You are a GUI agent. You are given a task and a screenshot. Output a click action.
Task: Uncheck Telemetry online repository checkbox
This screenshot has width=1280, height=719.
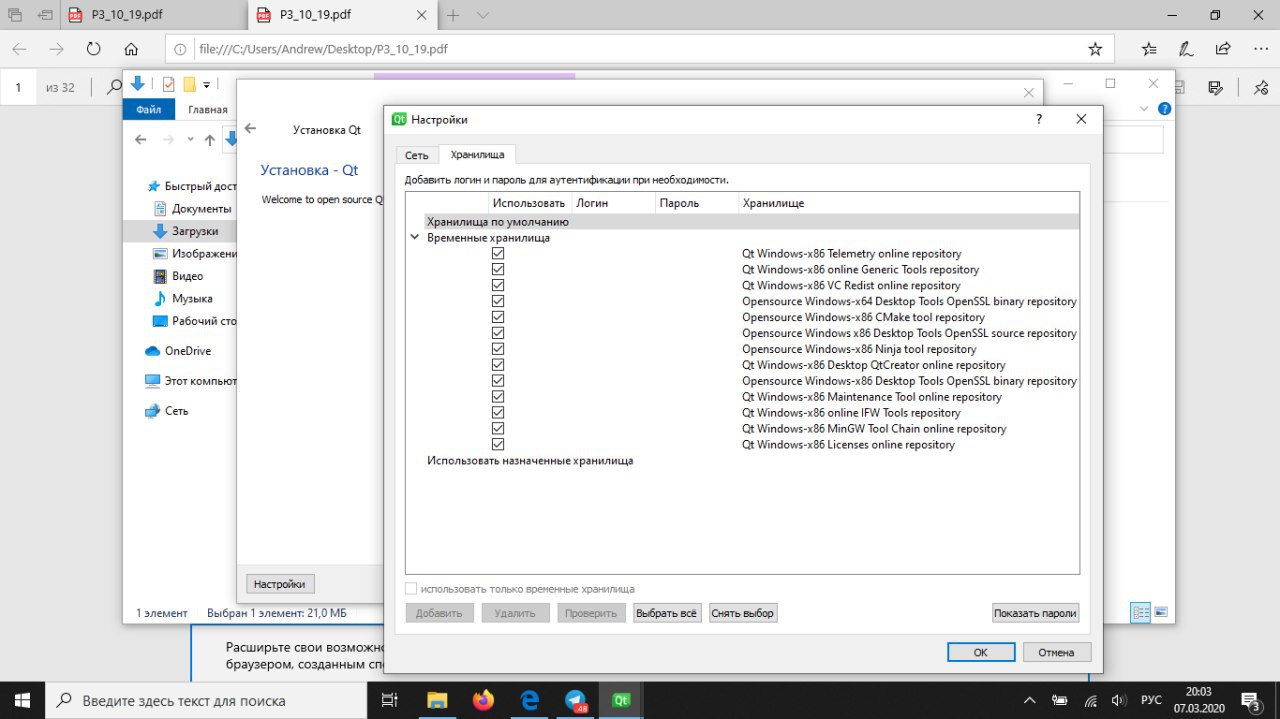(498, 254)
